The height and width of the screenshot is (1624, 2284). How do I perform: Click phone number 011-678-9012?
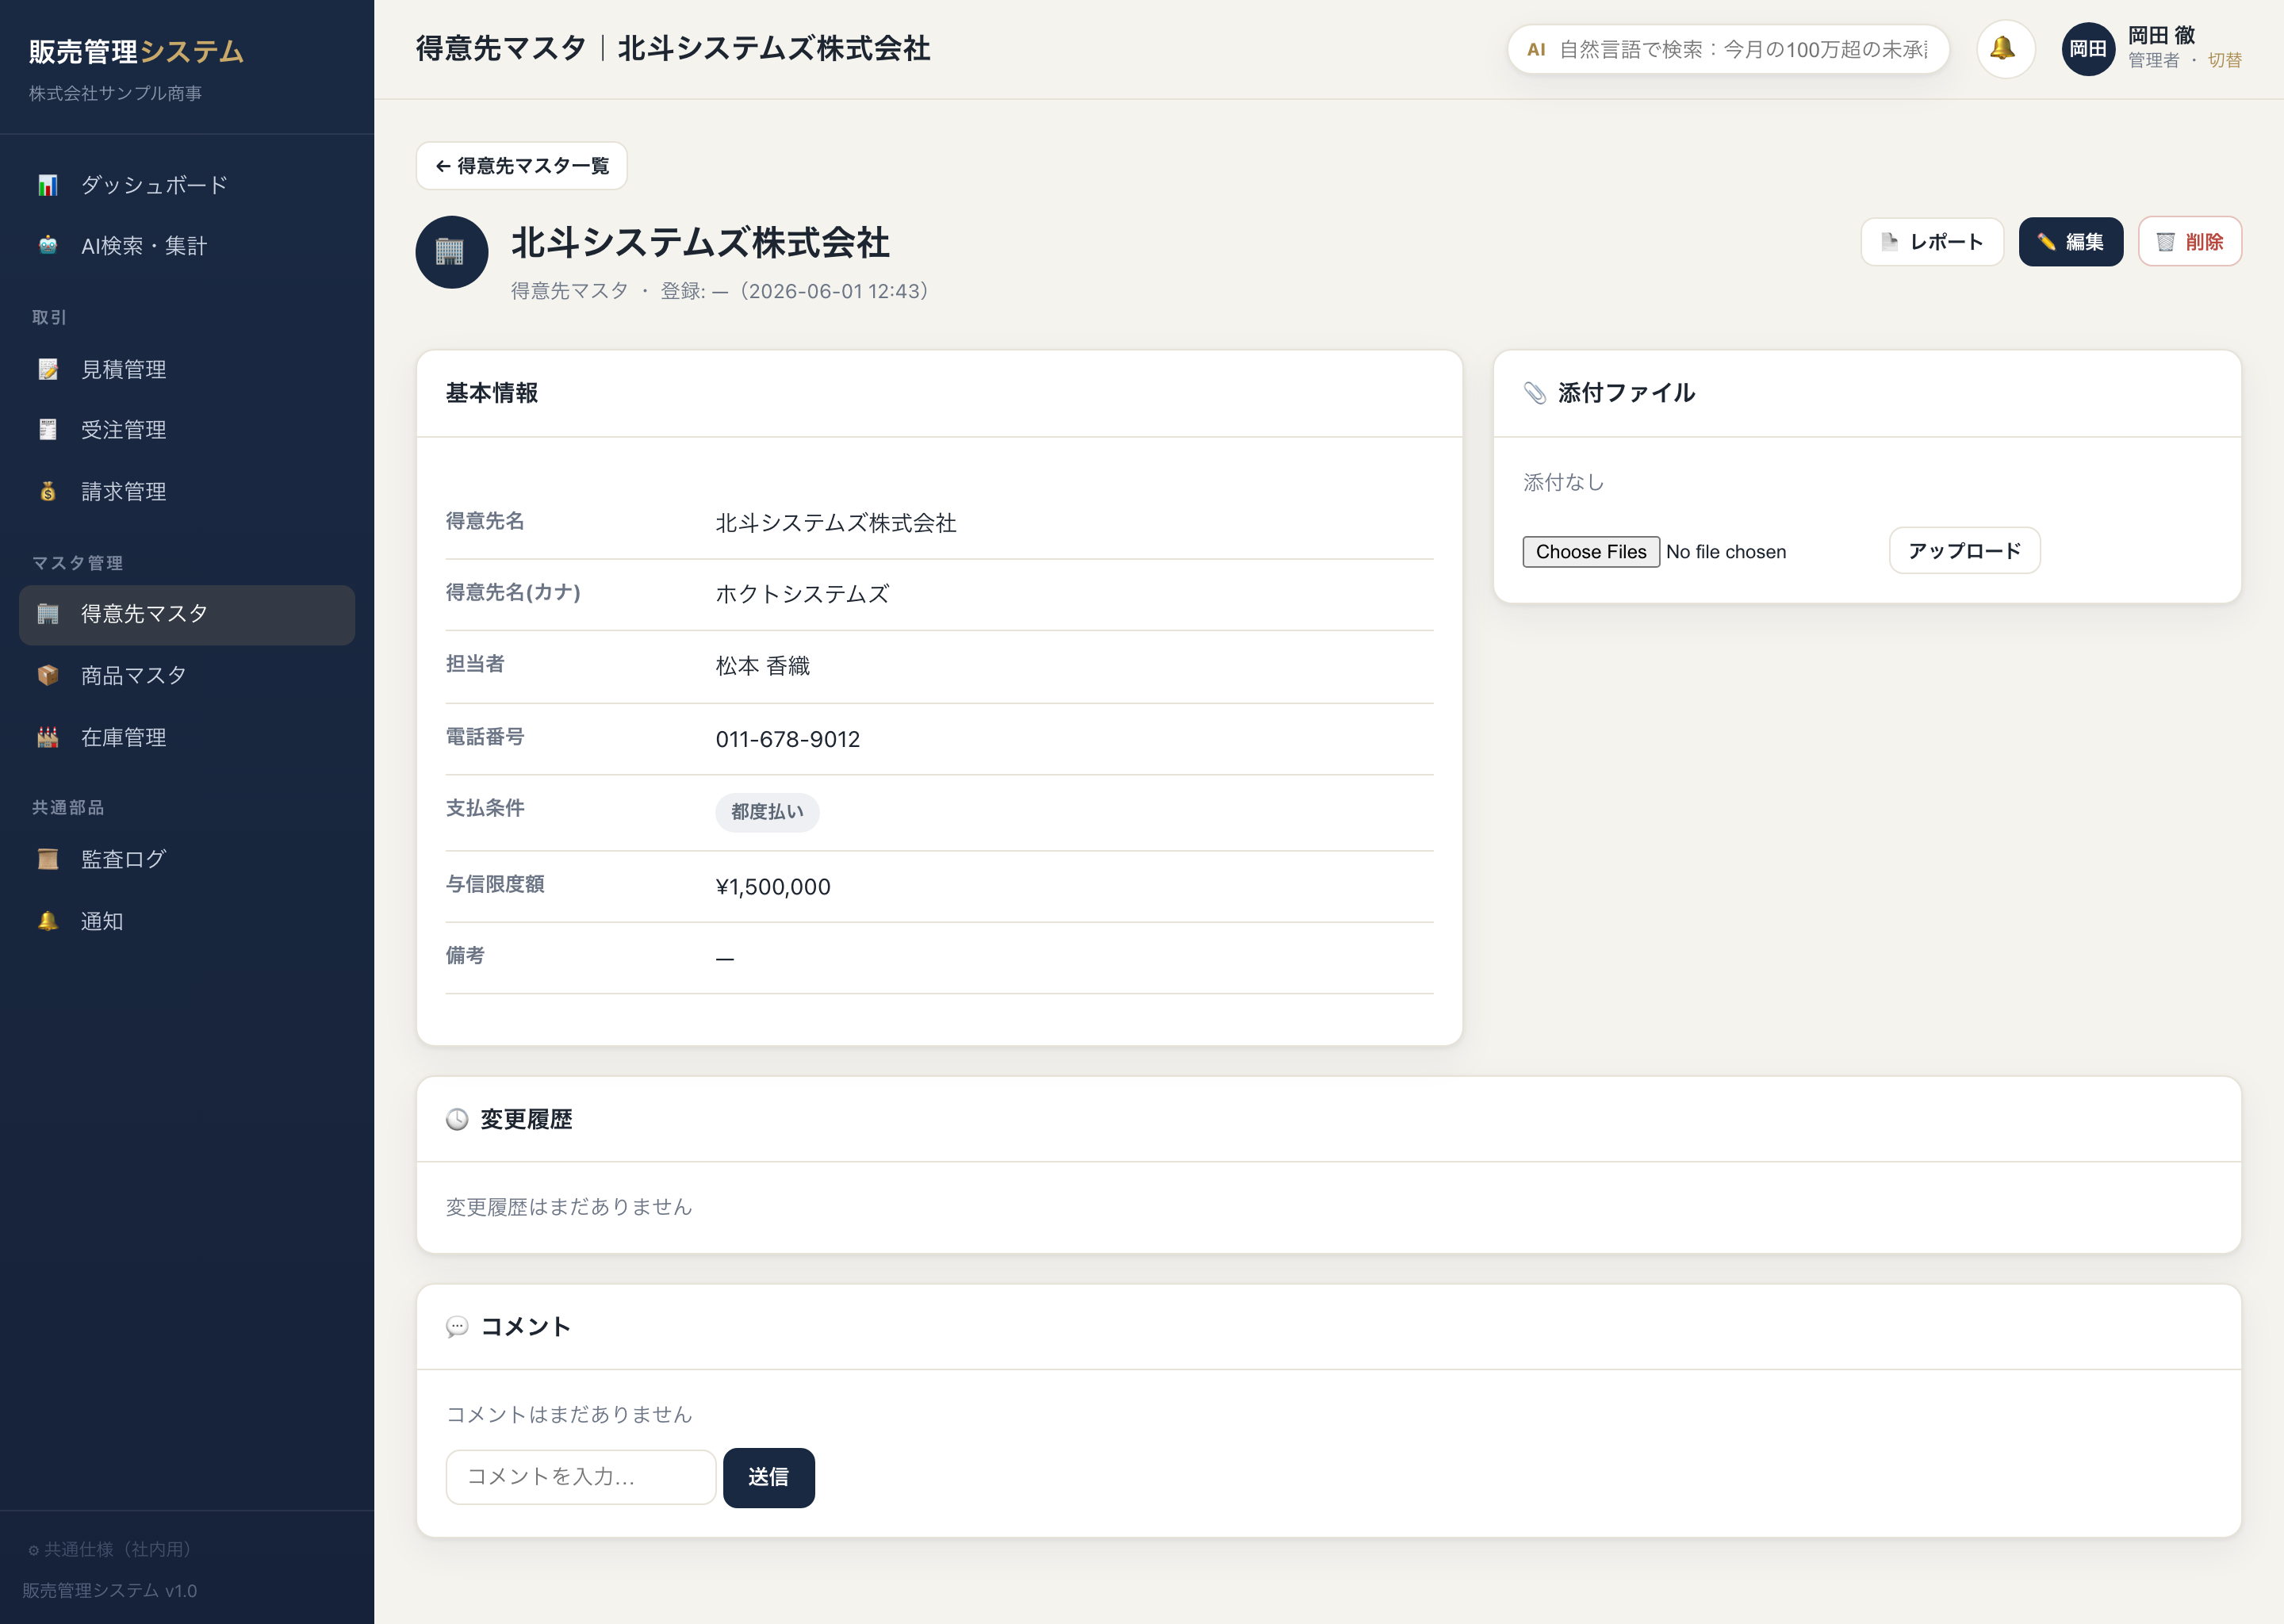coord(787,739)
